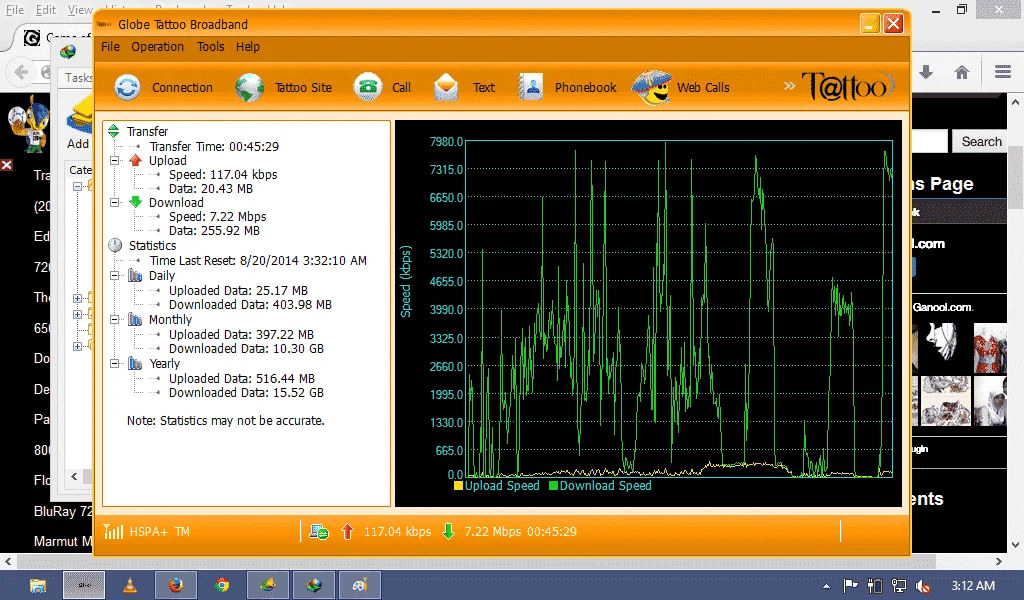
Task: Select download Speed: 7.22 Mbps row
Action: coord(217,217)
